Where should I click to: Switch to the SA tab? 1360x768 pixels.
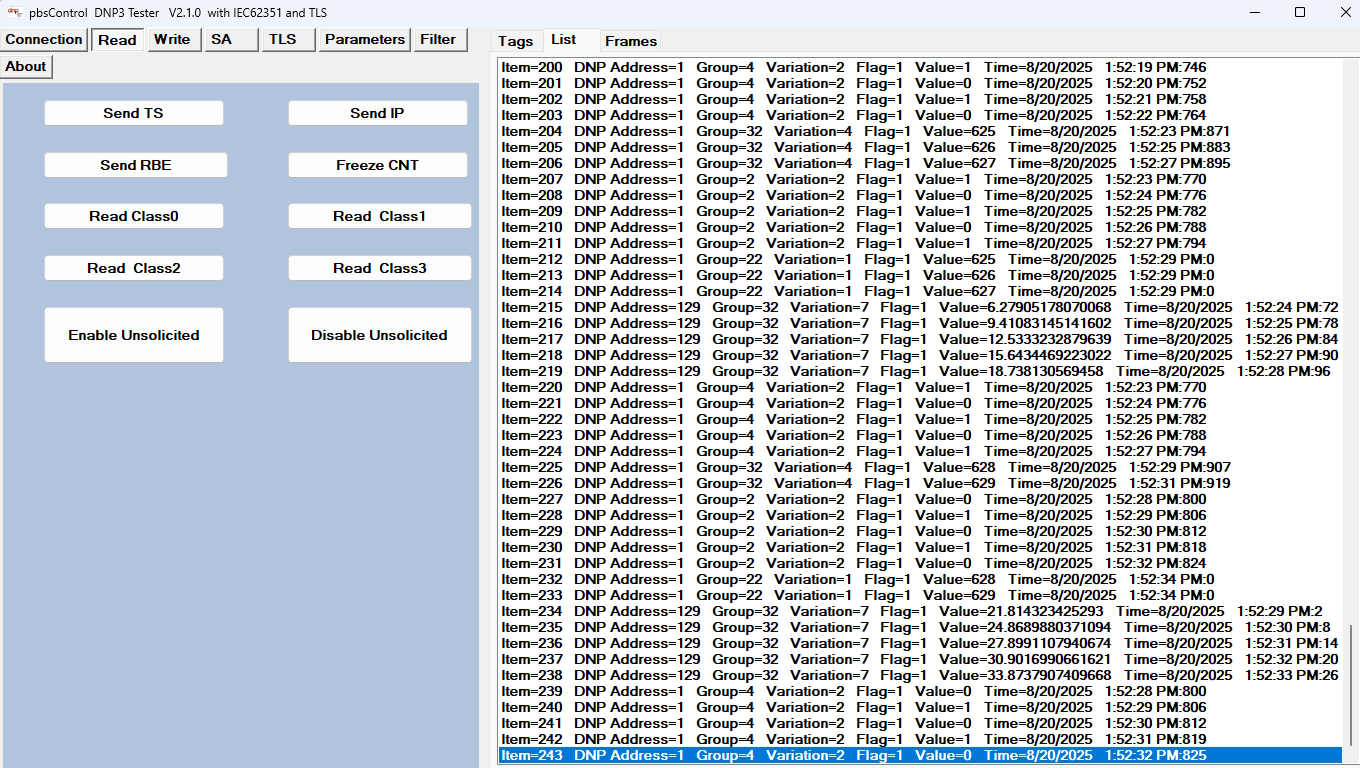228,39
